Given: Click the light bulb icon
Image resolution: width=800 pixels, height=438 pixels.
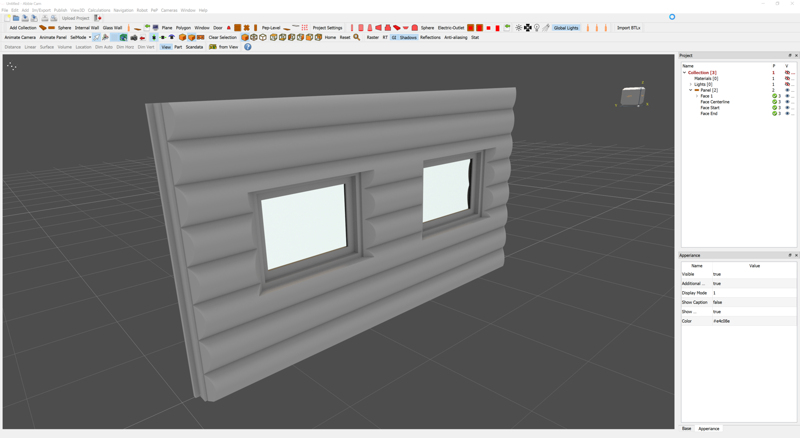Looking at the screenshot, I should click(537, 28).
